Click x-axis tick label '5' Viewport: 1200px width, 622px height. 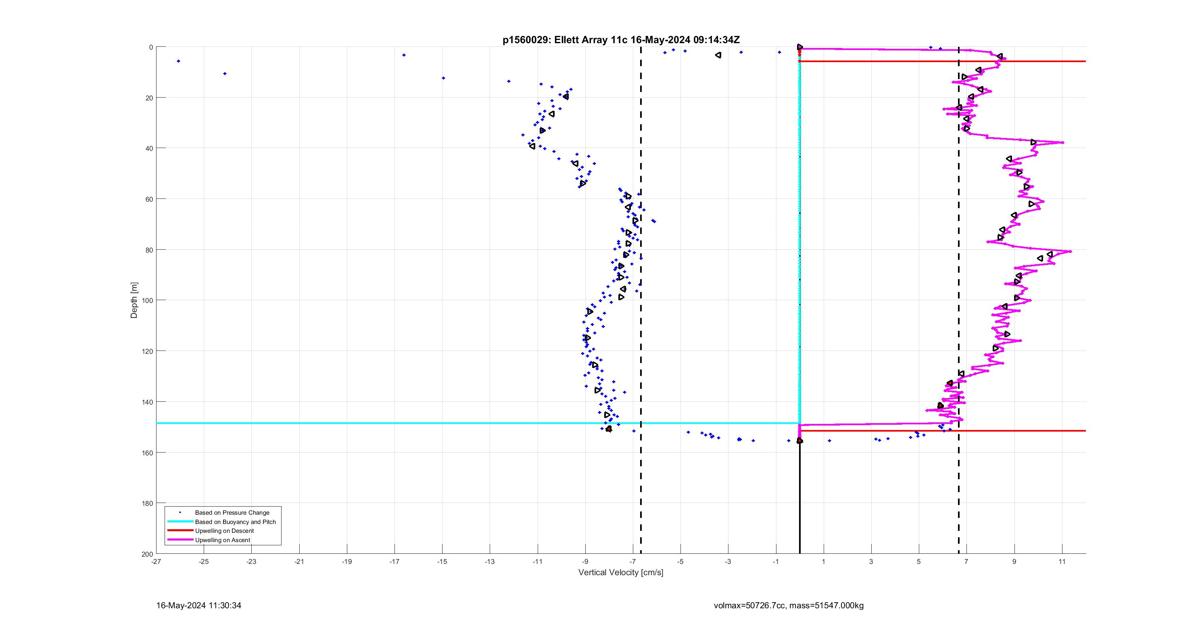coord(919,562)
